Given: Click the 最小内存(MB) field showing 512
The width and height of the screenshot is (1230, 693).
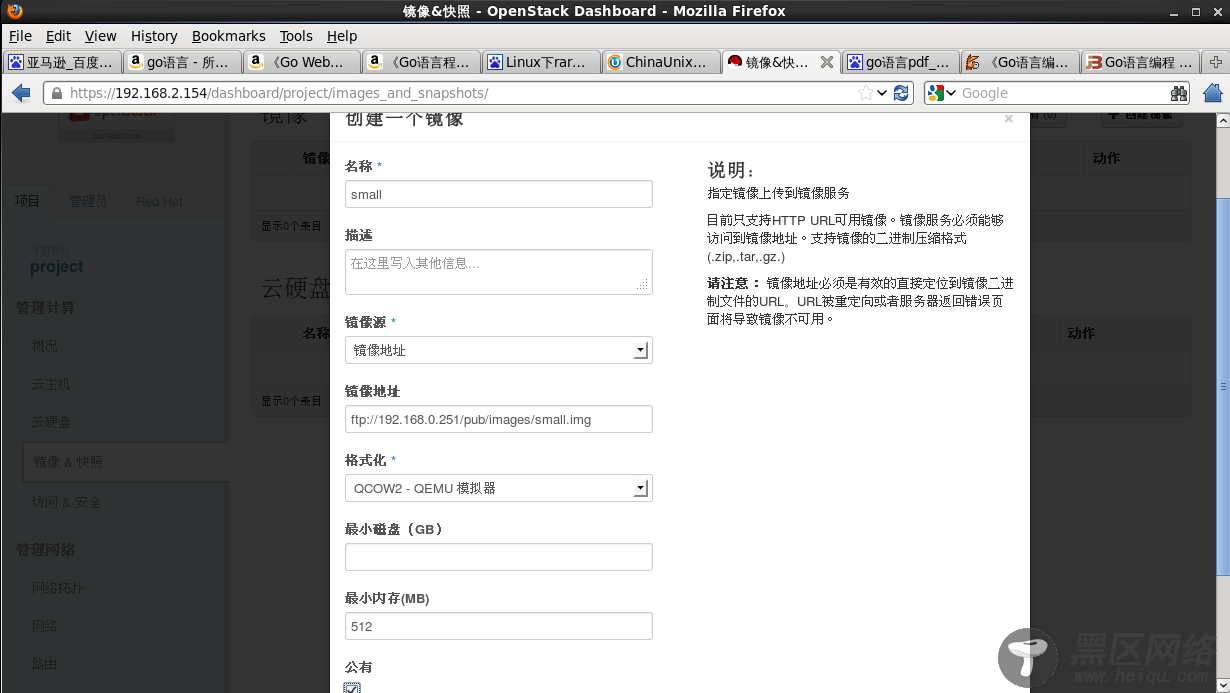Looking at the screenshot, I should (x=499, y=626).
